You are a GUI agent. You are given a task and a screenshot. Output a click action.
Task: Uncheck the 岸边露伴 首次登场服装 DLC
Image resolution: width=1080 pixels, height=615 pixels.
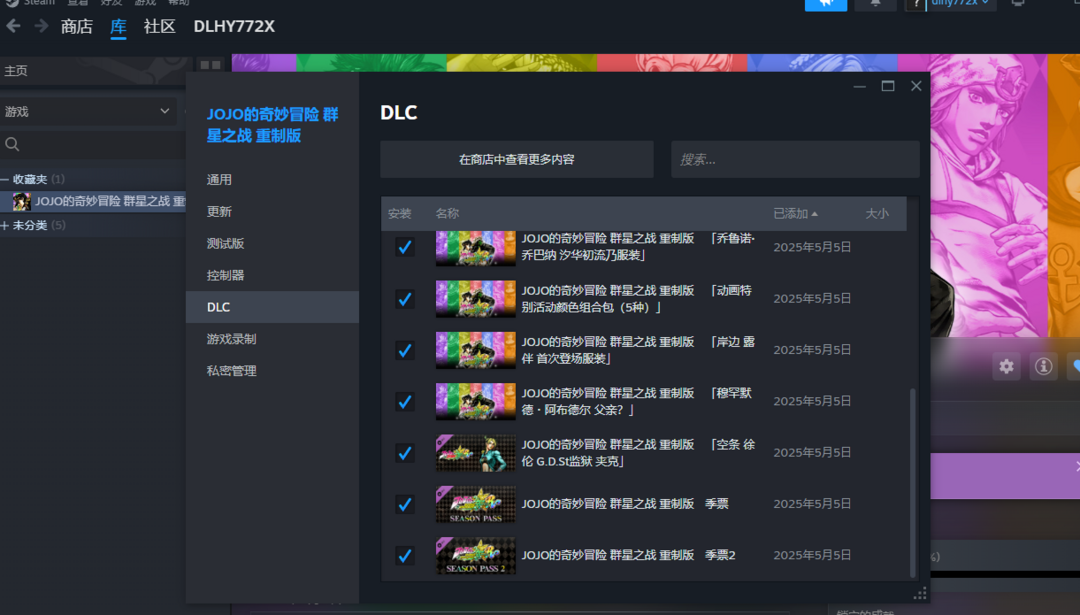coord(405,350)
